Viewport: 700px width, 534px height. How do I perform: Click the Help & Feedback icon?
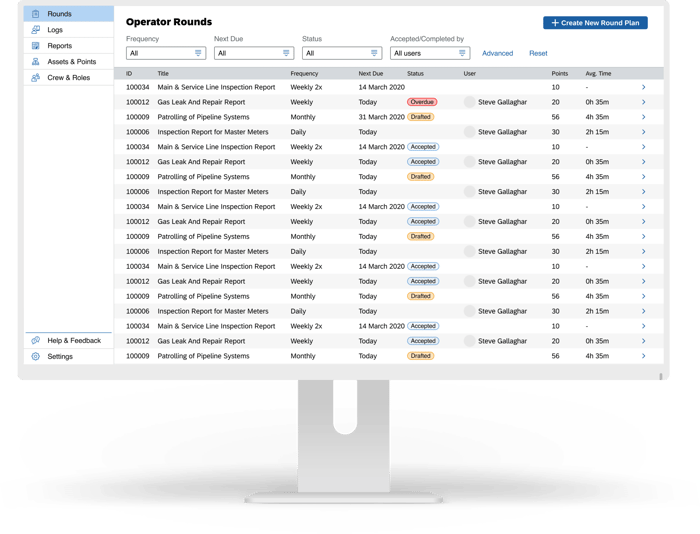pyautogui.click(x=36, y=341)
